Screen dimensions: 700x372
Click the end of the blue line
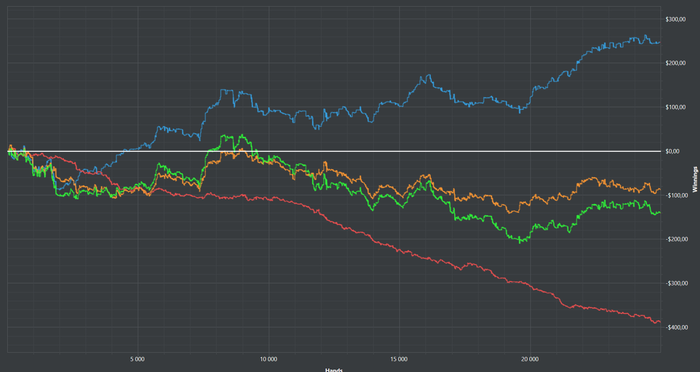[x=660, y=42]
